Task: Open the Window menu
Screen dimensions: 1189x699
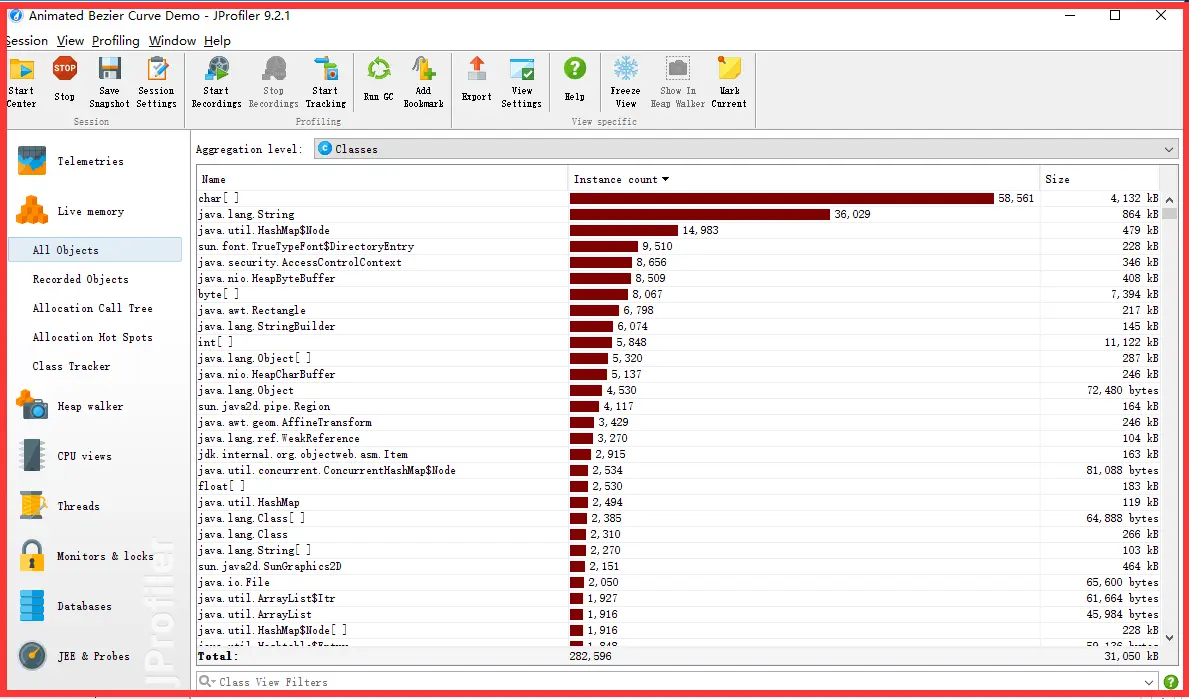Action: (x=172, y=41)
